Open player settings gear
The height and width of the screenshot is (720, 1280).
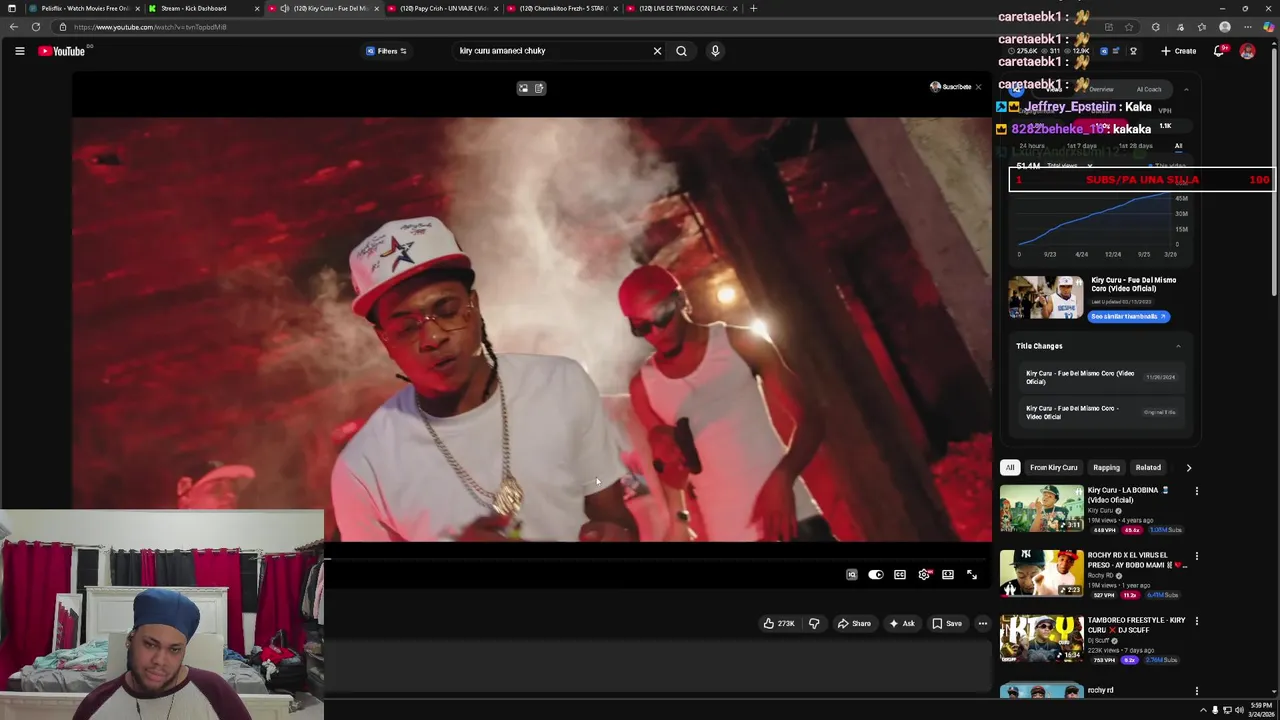[924, 575]
